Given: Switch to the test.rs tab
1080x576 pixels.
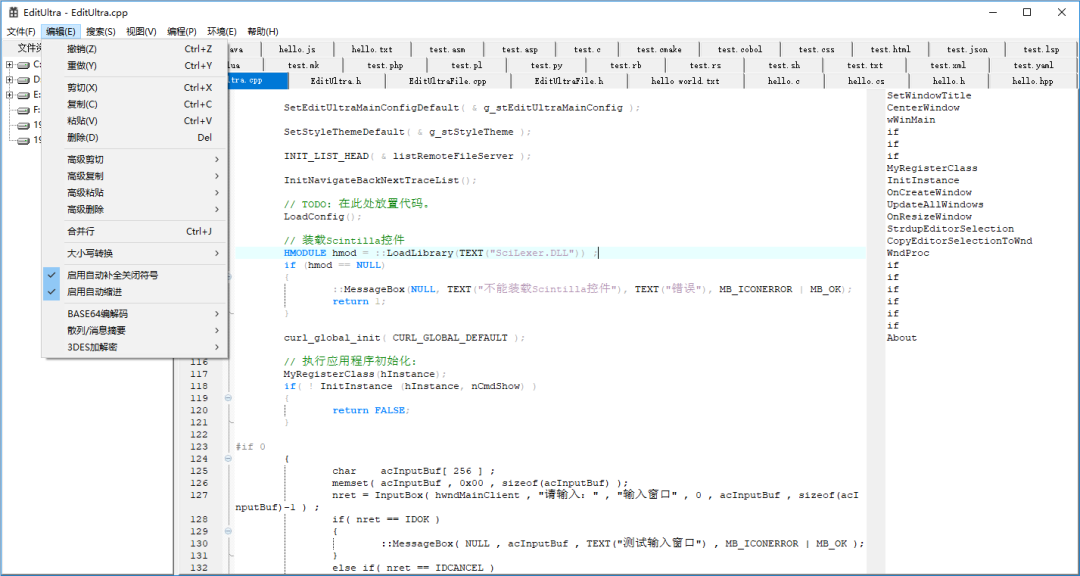Looking at the screenshot, I should tap(705, 65).
